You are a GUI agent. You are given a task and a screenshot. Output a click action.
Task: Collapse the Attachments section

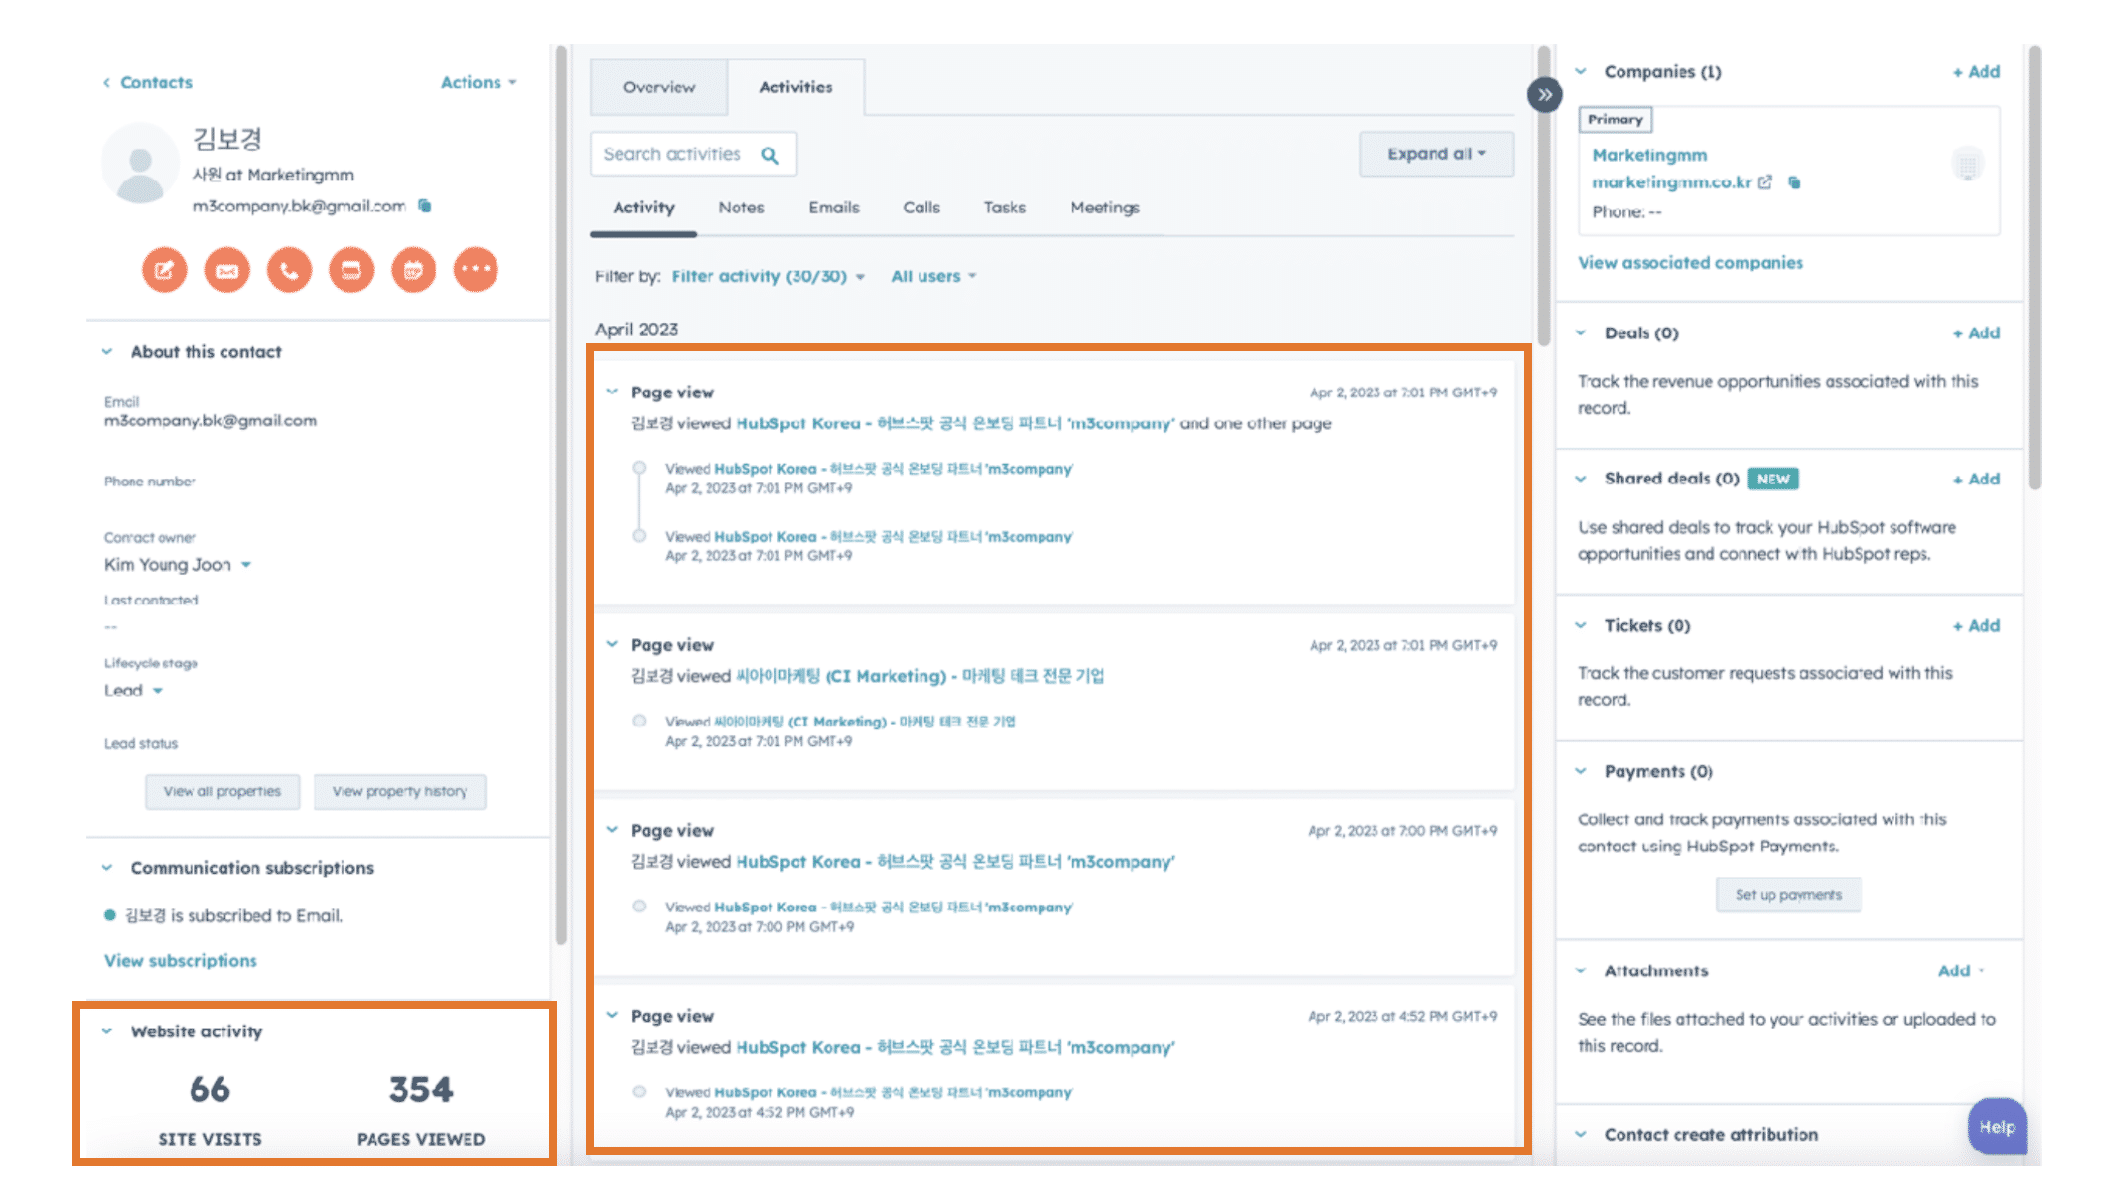click(1581, 970)
